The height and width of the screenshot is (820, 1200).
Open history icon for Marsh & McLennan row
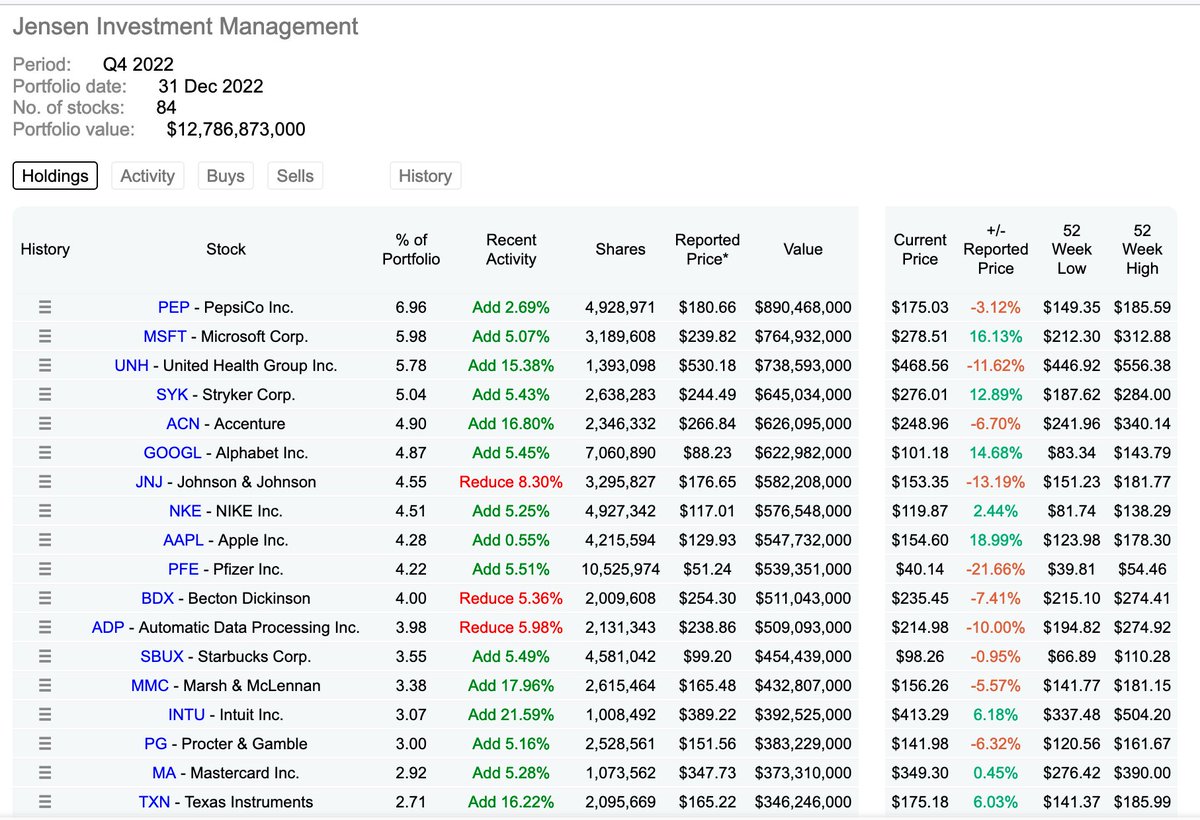44,685
